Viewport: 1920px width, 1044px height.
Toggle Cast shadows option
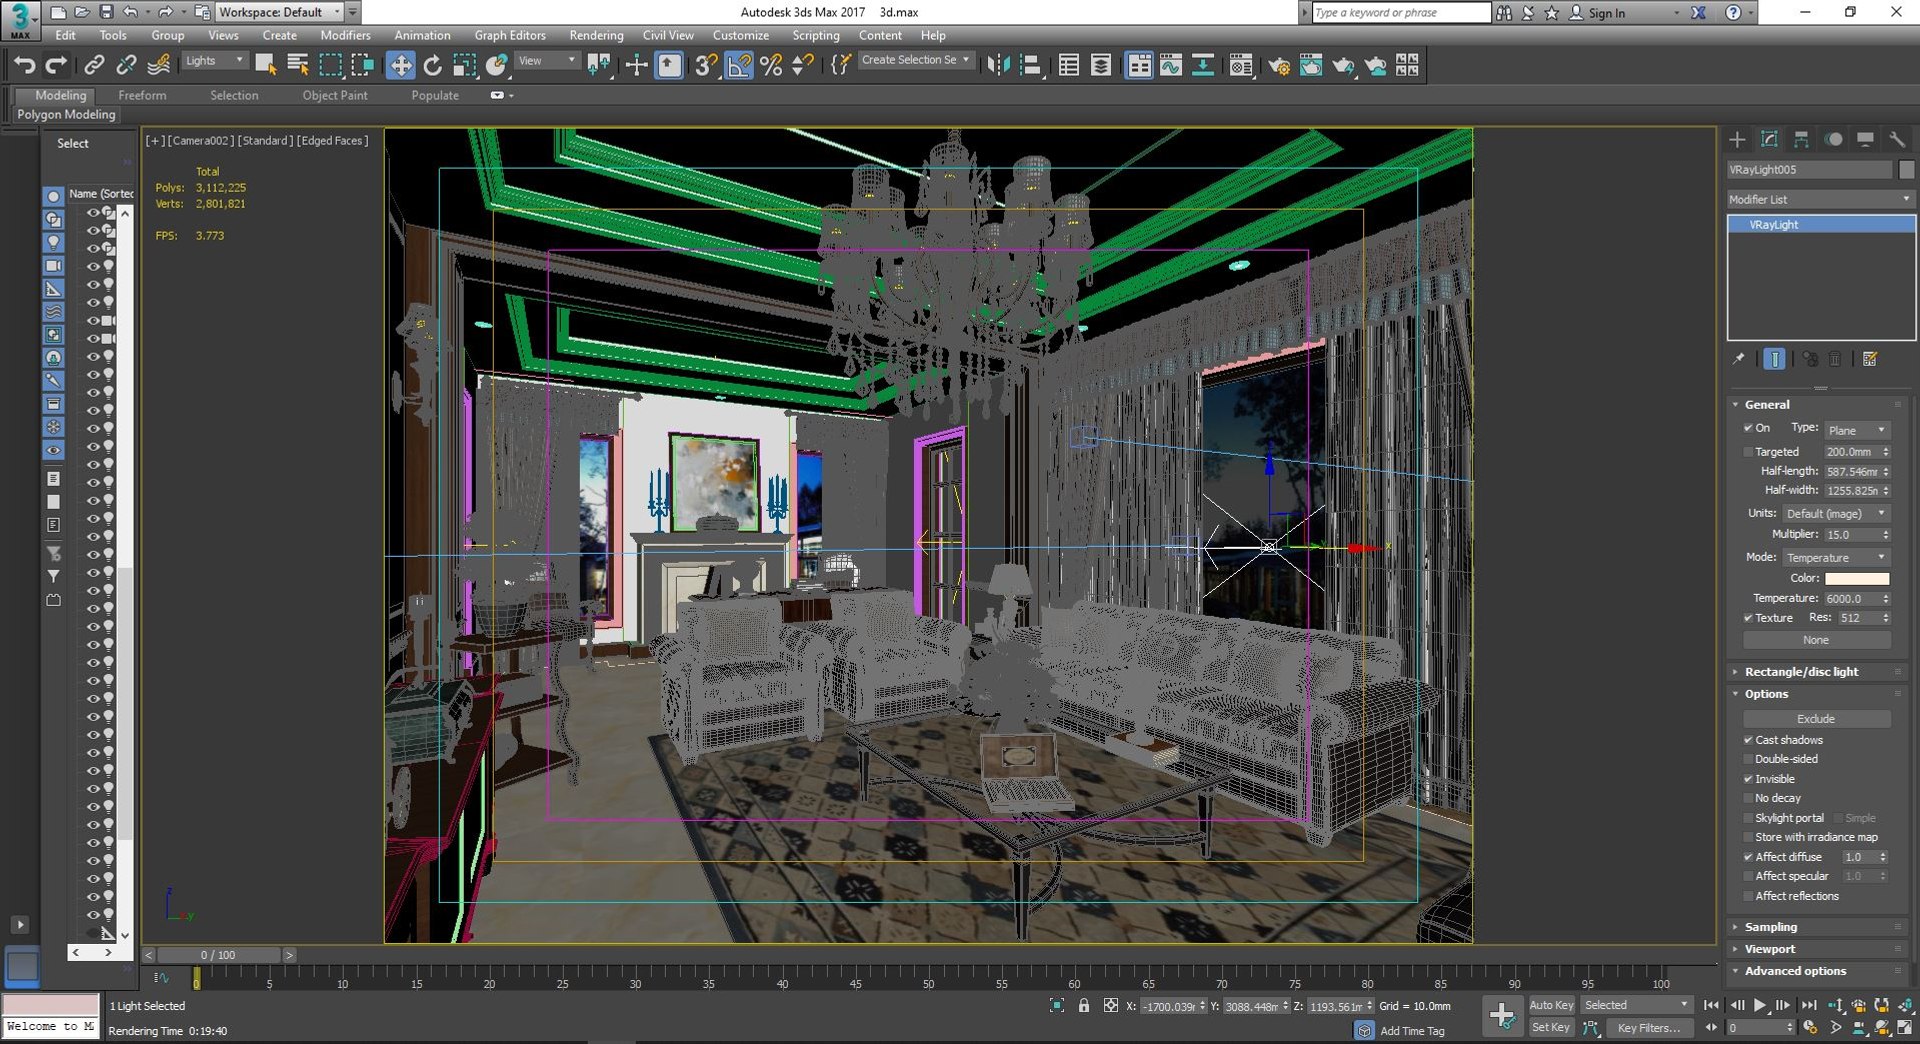1748,740
